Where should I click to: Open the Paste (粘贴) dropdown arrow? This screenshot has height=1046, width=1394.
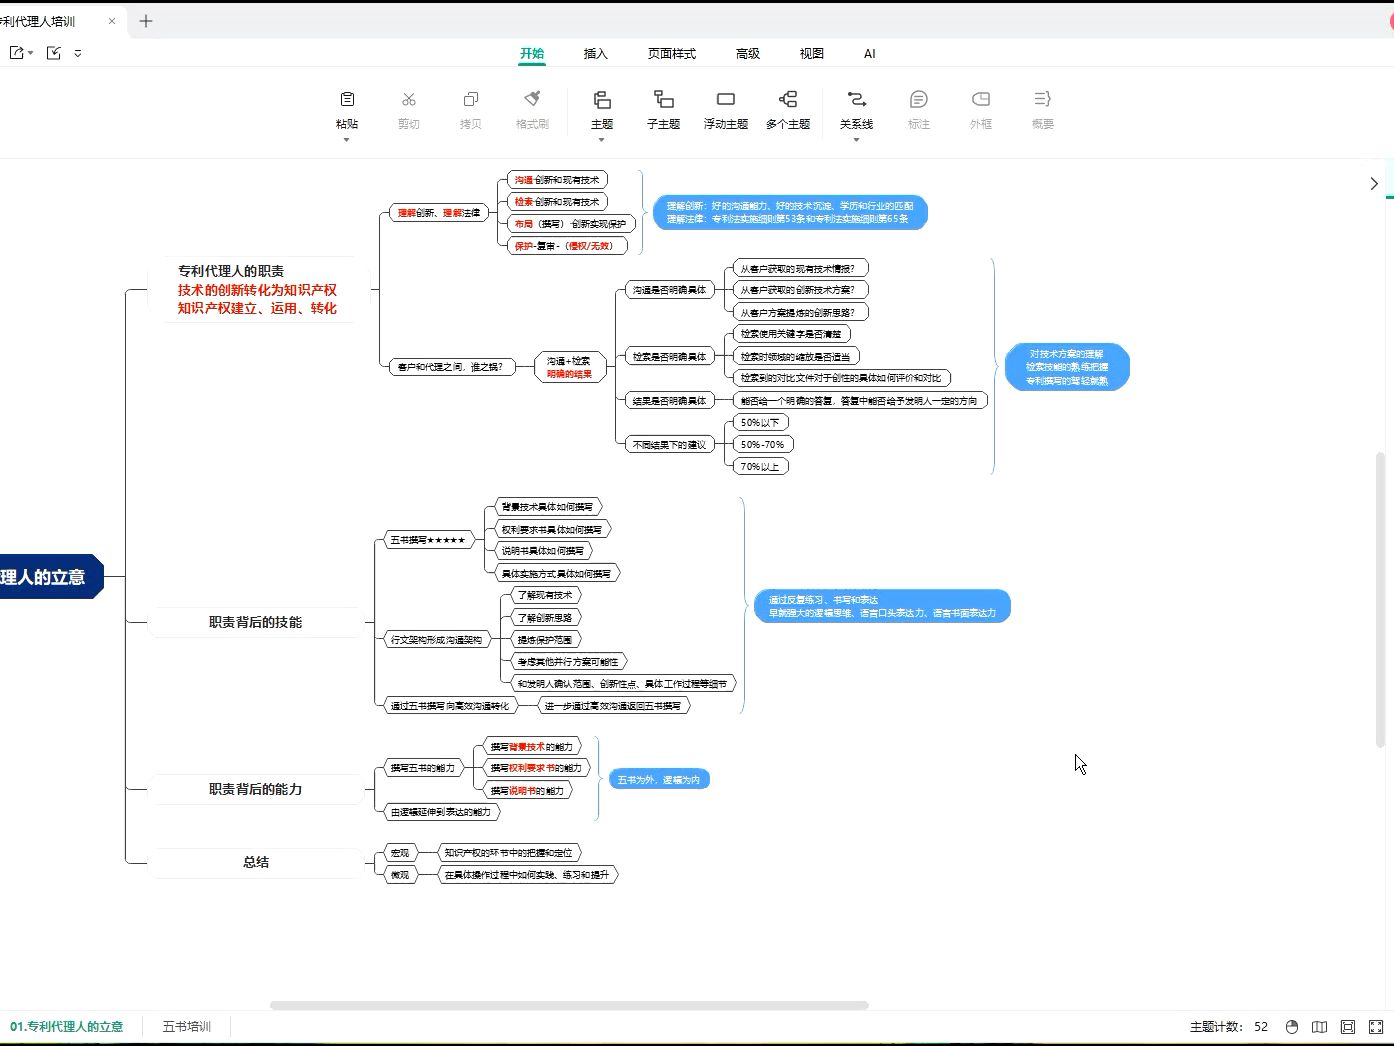pos(347,140)
